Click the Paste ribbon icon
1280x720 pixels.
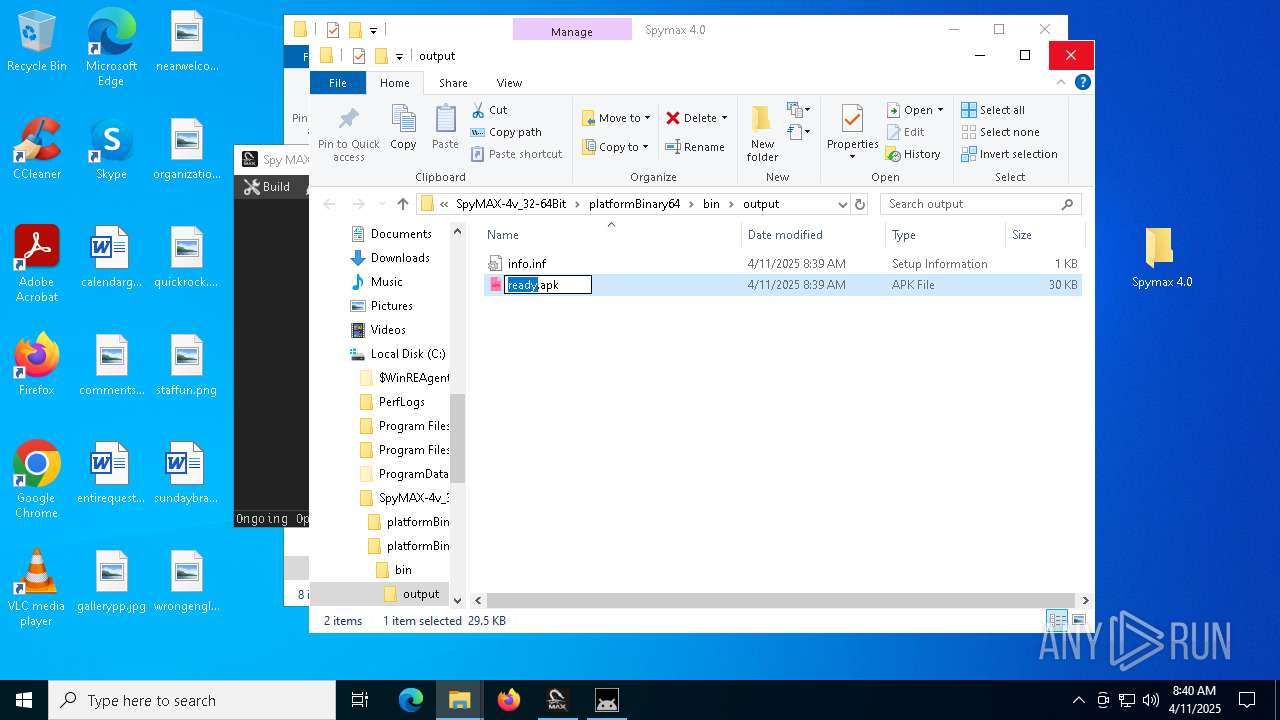tap(445, 128)
